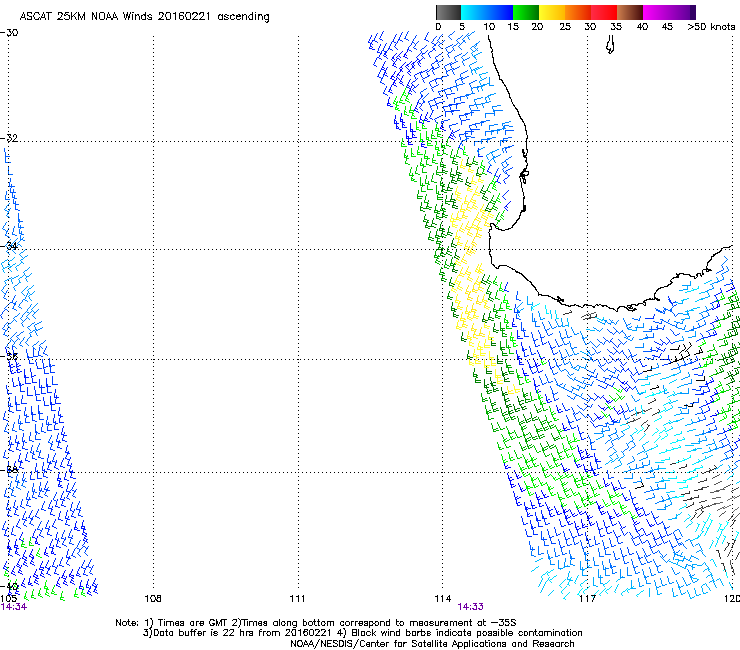Click the small island outline near 117.5E at the top
This screenshot has width=740, height=650.
[x=610, y=46]
